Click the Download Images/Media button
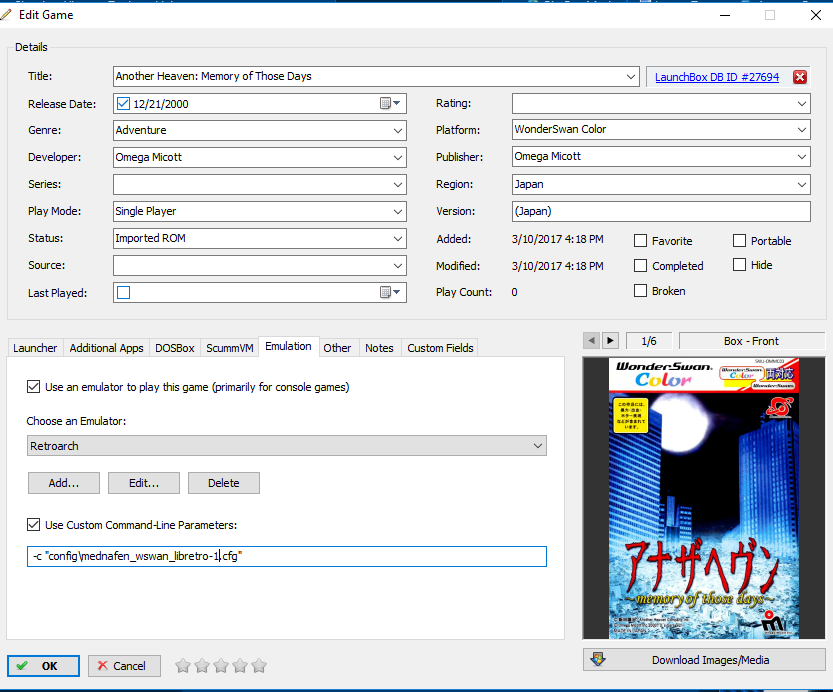 [704, 660]
